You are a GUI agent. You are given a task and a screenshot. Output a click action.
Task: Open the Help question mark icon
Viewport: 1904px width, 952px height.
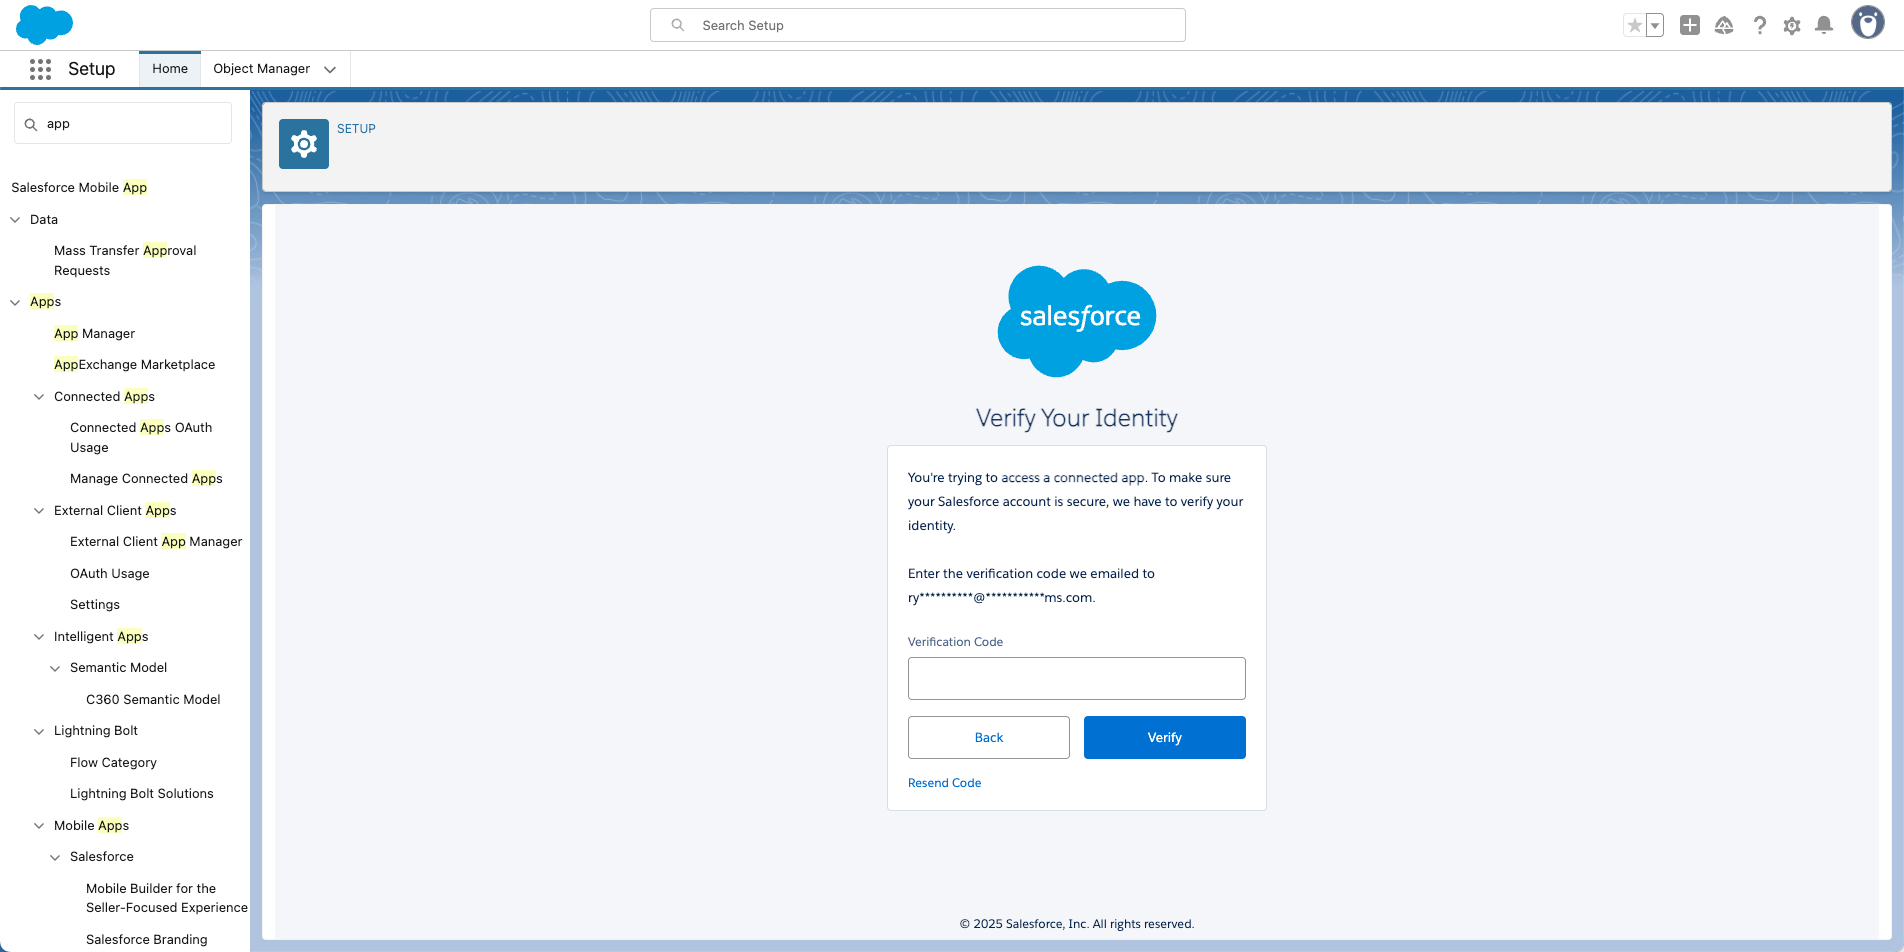(1759, 26)
